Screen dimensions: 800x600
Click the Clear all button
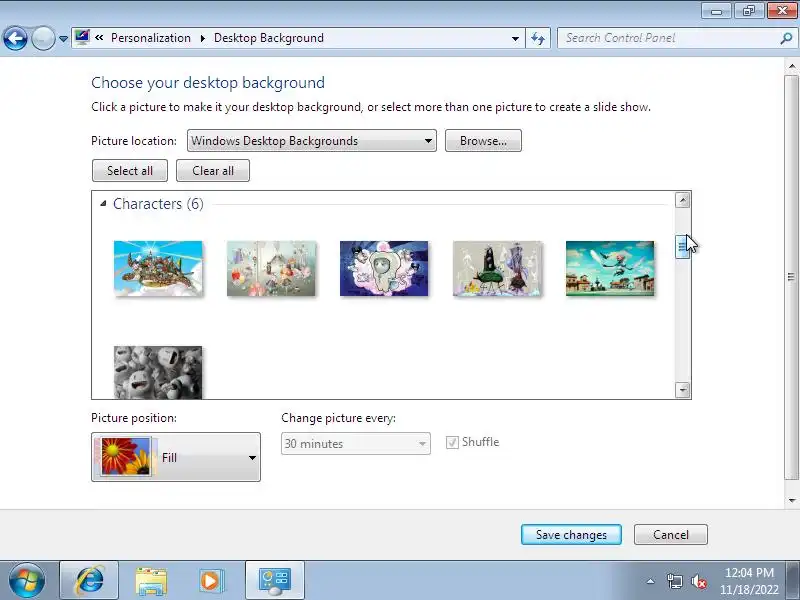tap(213, 170)
